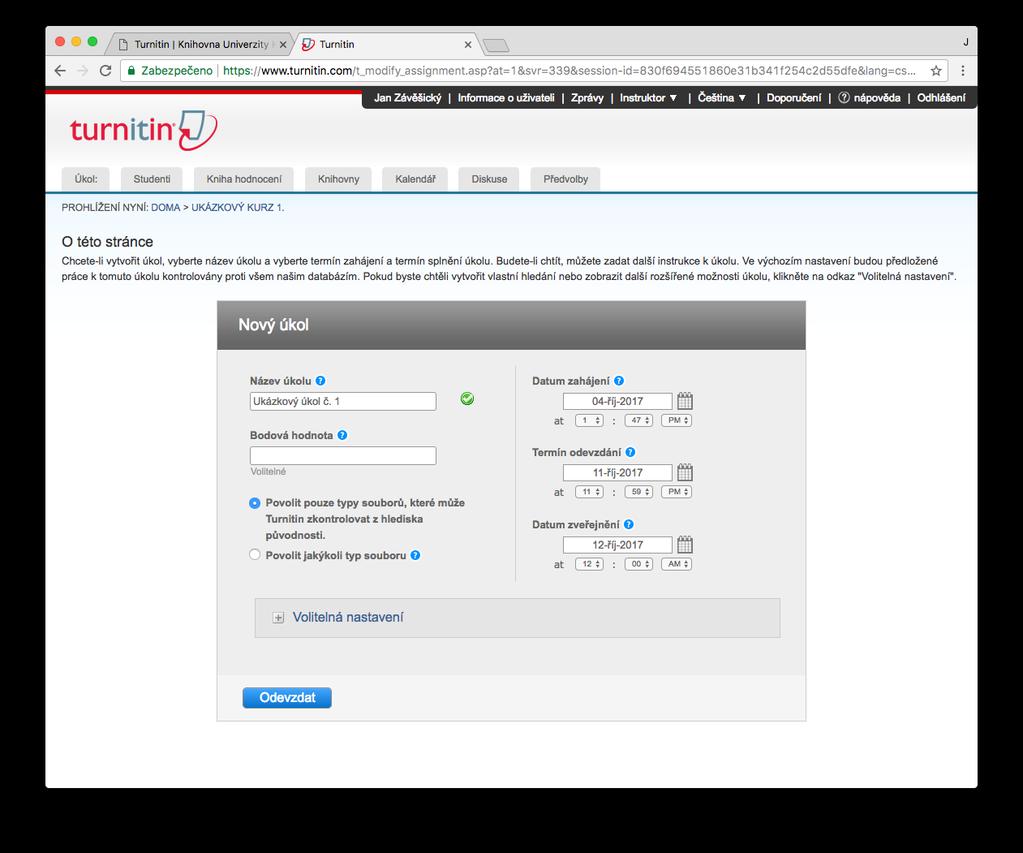Open the Studenti tab
This screenshot has width=1023, height=853.
(151, 179)
